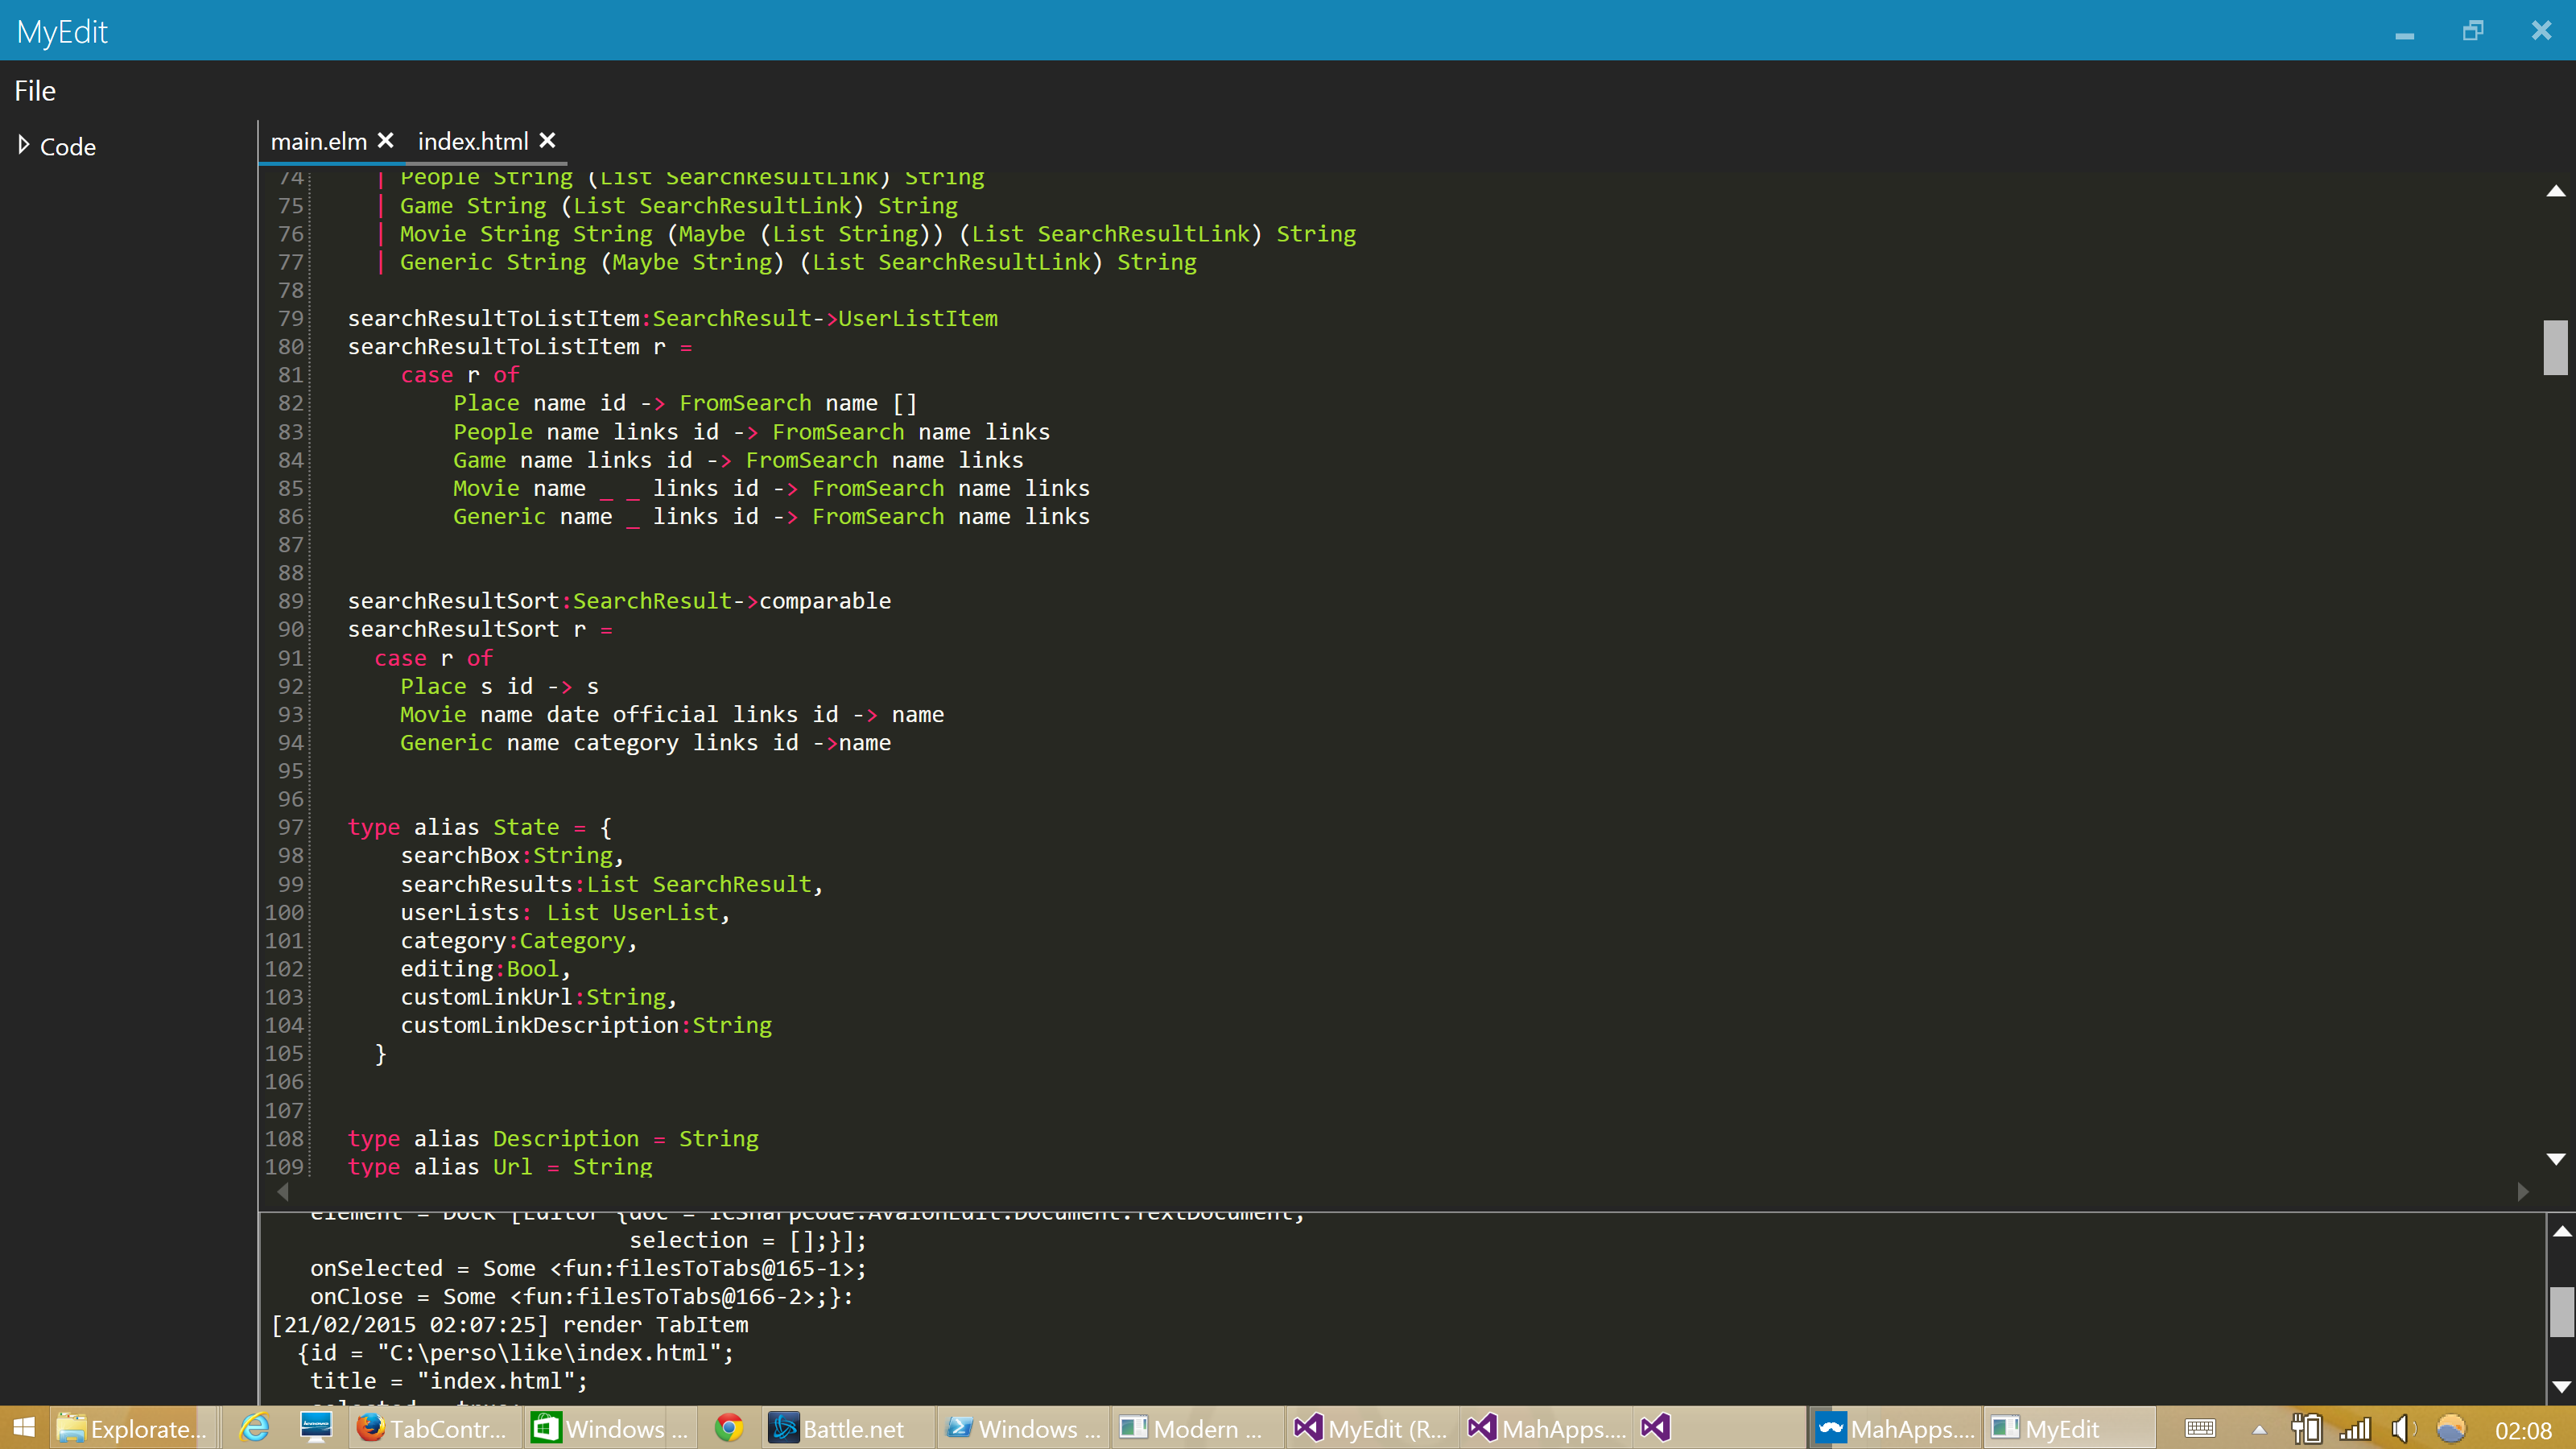Click editor scrollbar down arrow
Viewport: 2576px width, 1449px height.
point(2555,1159)
